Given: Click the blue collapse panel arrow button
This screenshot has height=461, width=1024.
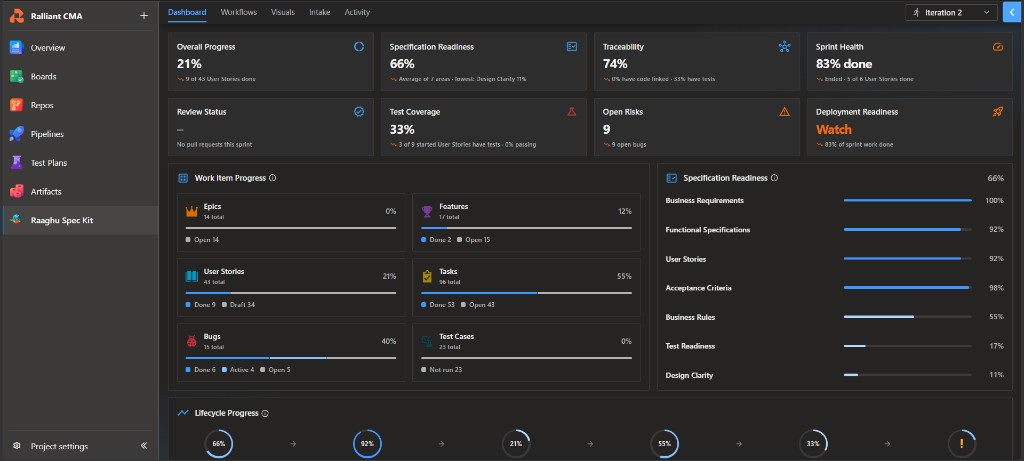Looking at the screenshot, I should [1012, 12].
